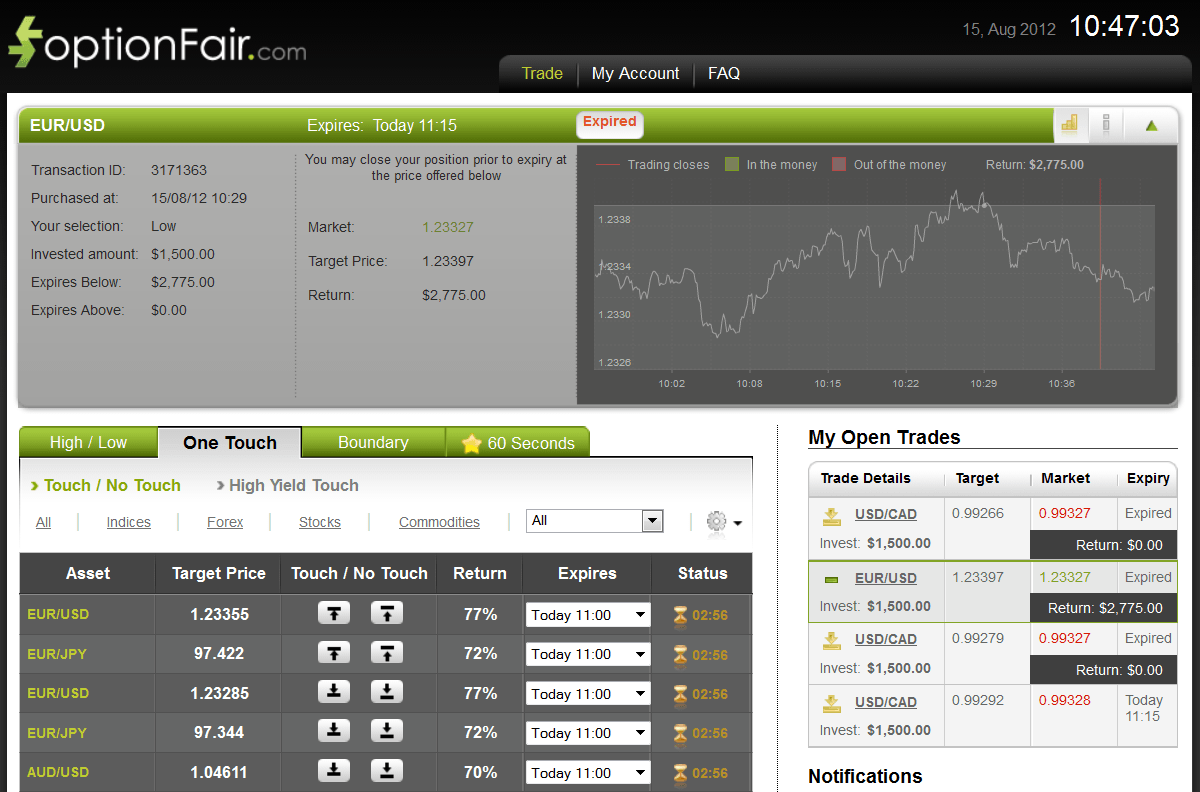Select AUD/USD asset name in table
1200x792 pixels.
[x=58, y=772]
